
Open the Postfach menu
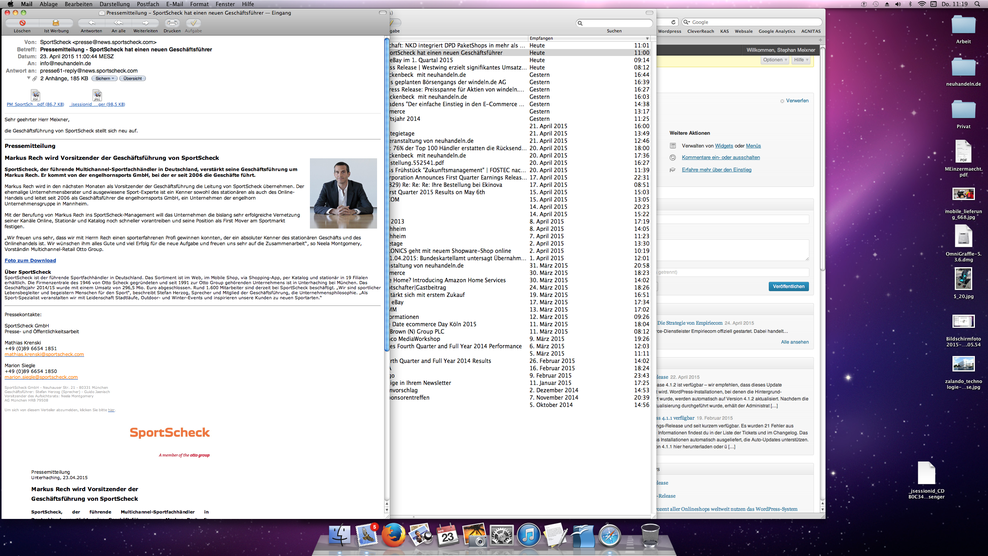pyautogui.click(x=148, y=4)
